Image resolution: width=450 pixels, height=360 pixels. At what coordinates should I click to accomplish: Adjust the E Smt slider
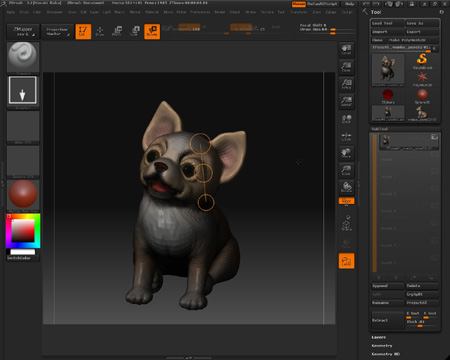tap(413, 315)
